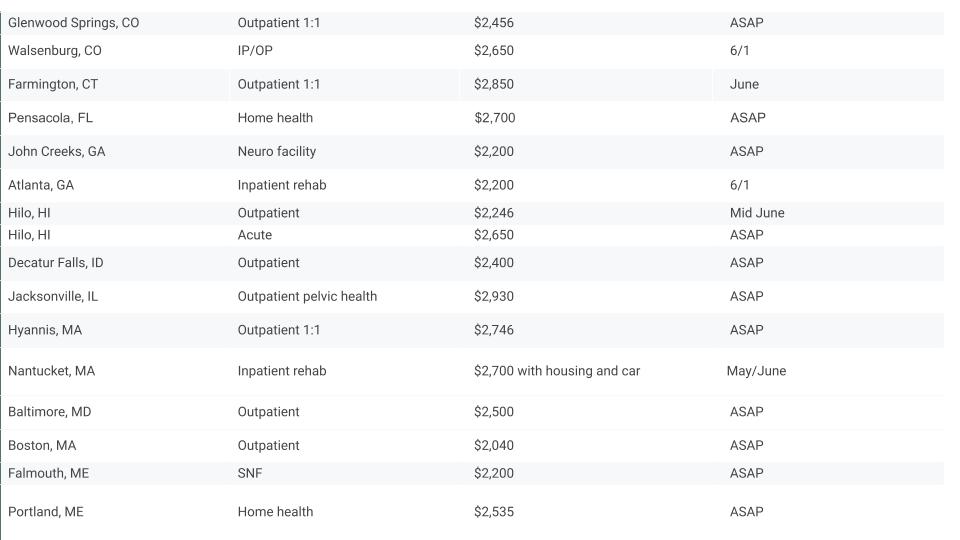960x540 pixels.
Task: Click the Outpatient pelvic health cell
Action: click(x=307, y=296)
